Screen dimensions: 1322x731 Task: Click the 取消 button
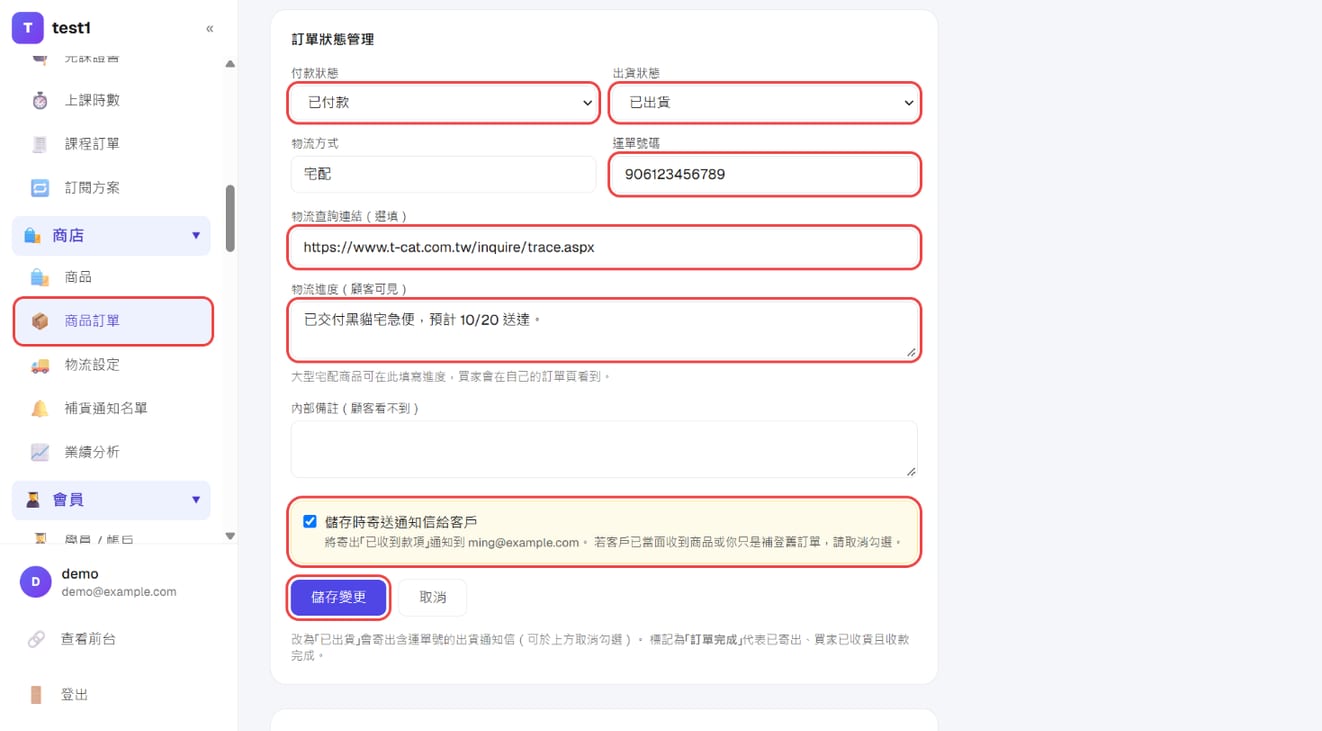(433, 597)
